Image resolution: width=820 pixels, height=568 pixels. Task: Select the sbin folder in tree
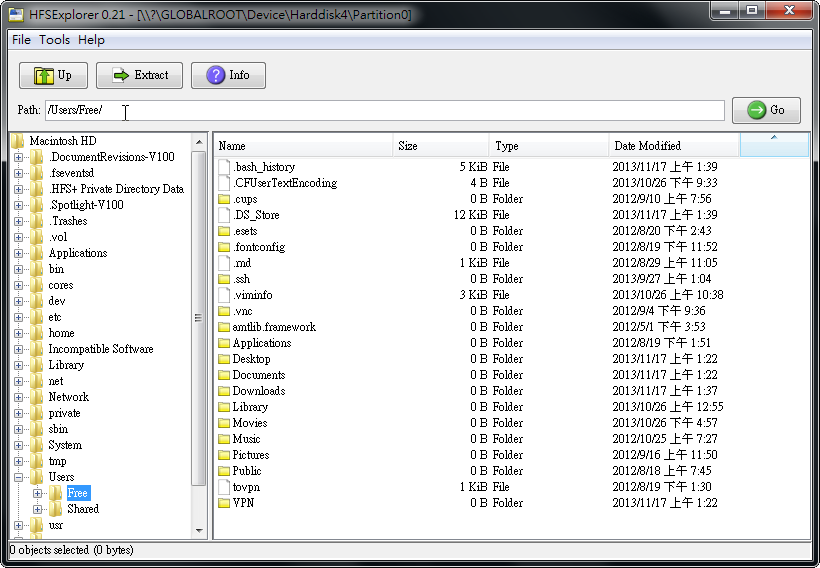click(x=58, y=429)
